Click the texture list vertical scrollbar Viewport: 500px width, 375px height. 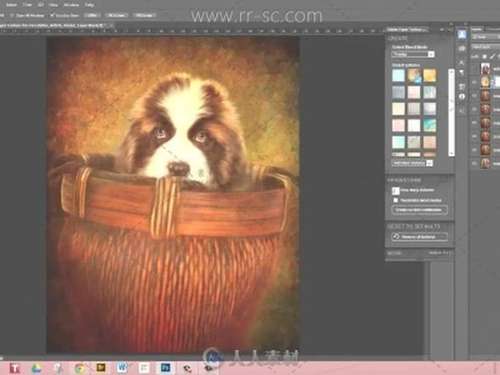pos(451,112)
